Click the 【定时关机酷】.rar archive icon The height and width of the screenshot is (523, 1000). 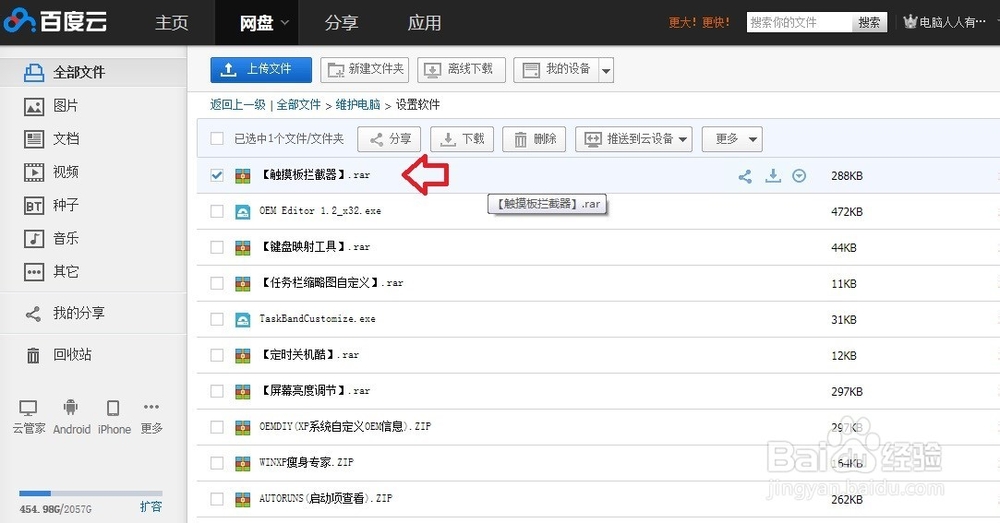242,356
